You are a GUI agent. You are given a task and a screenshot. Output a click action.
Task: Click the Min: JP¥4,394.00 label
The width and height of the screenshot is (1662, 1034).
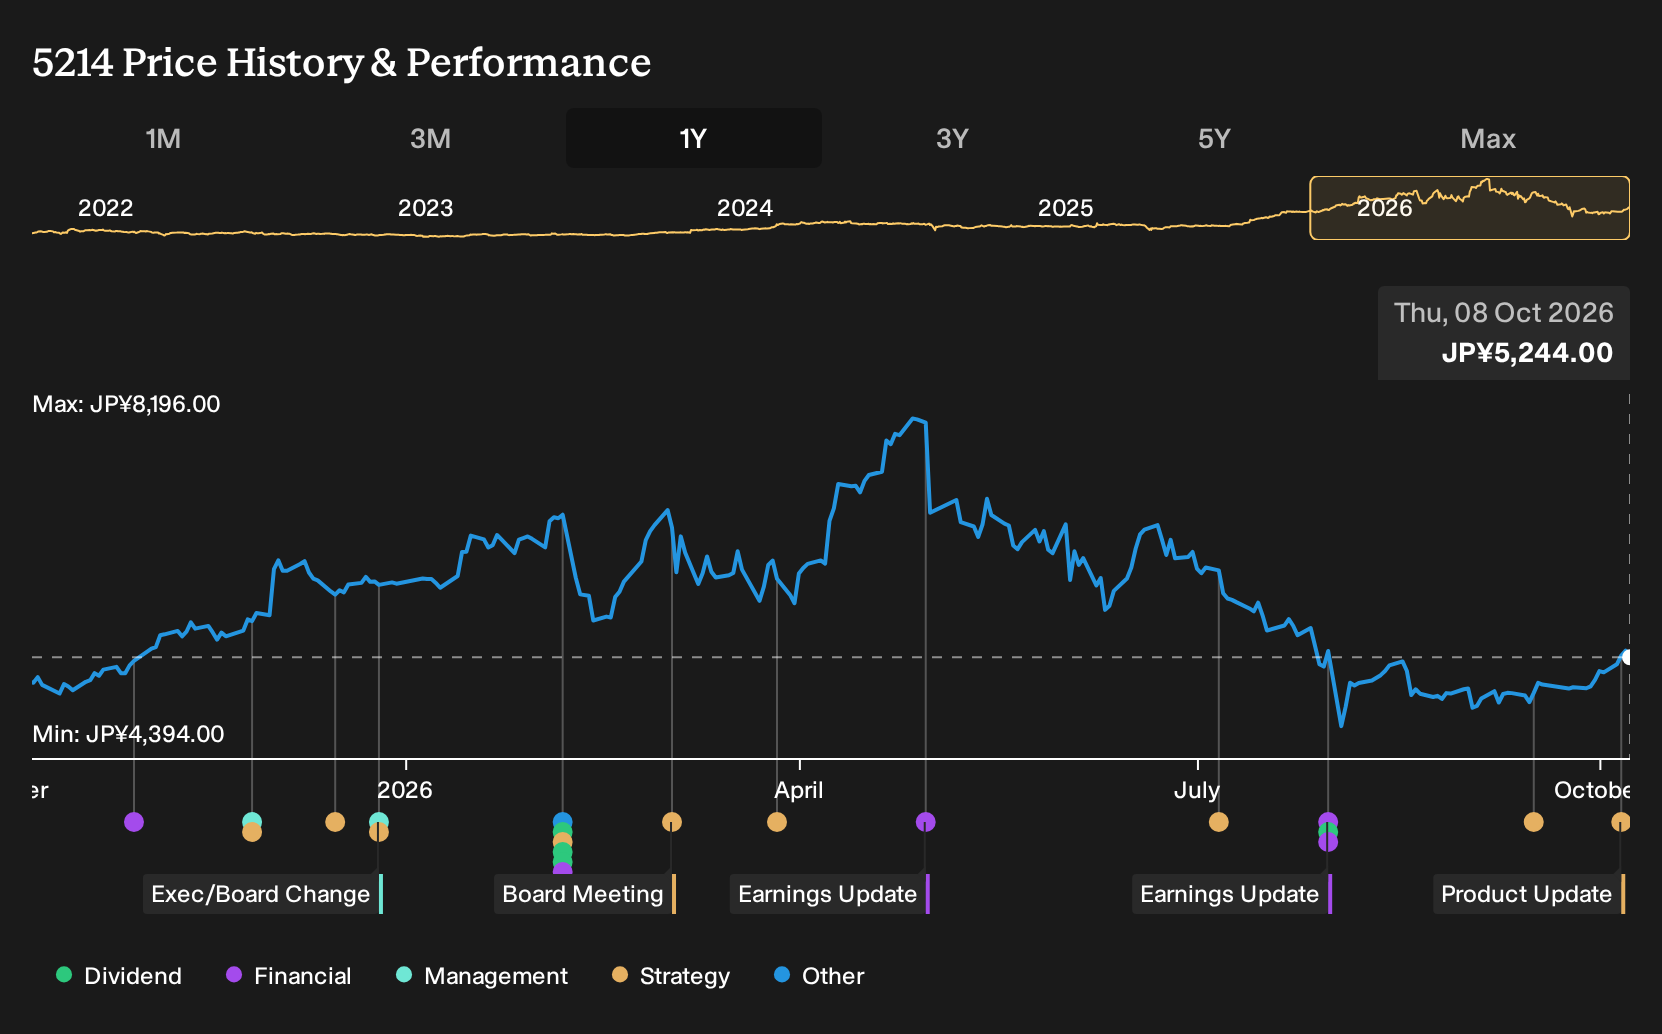point(129,734)
